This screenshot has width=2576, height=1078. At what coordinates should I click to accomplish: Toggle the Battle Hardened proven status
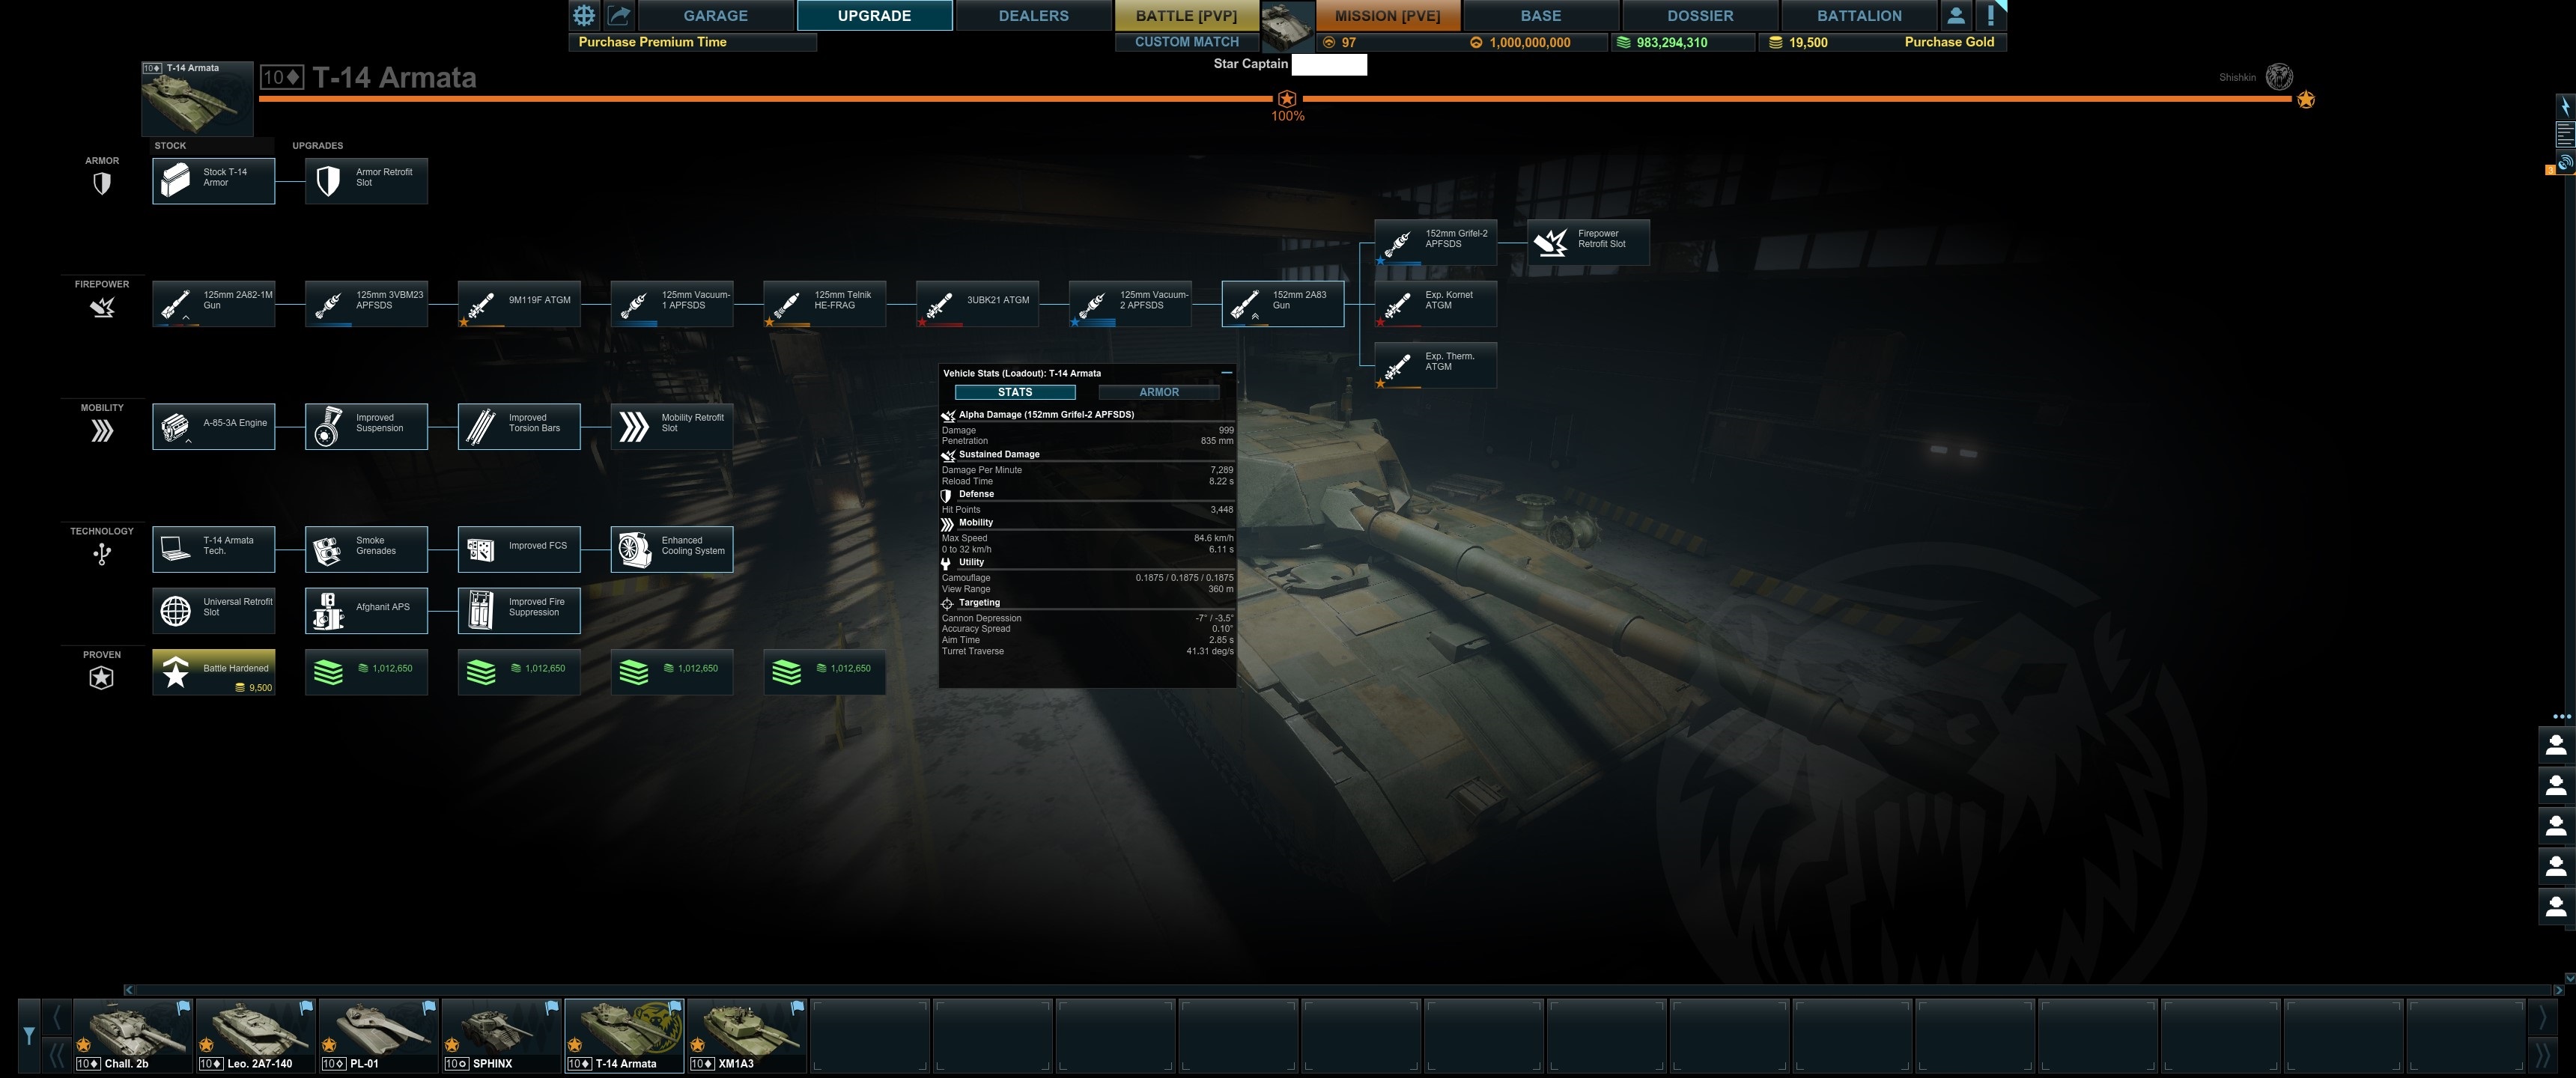tap(213, 672)
